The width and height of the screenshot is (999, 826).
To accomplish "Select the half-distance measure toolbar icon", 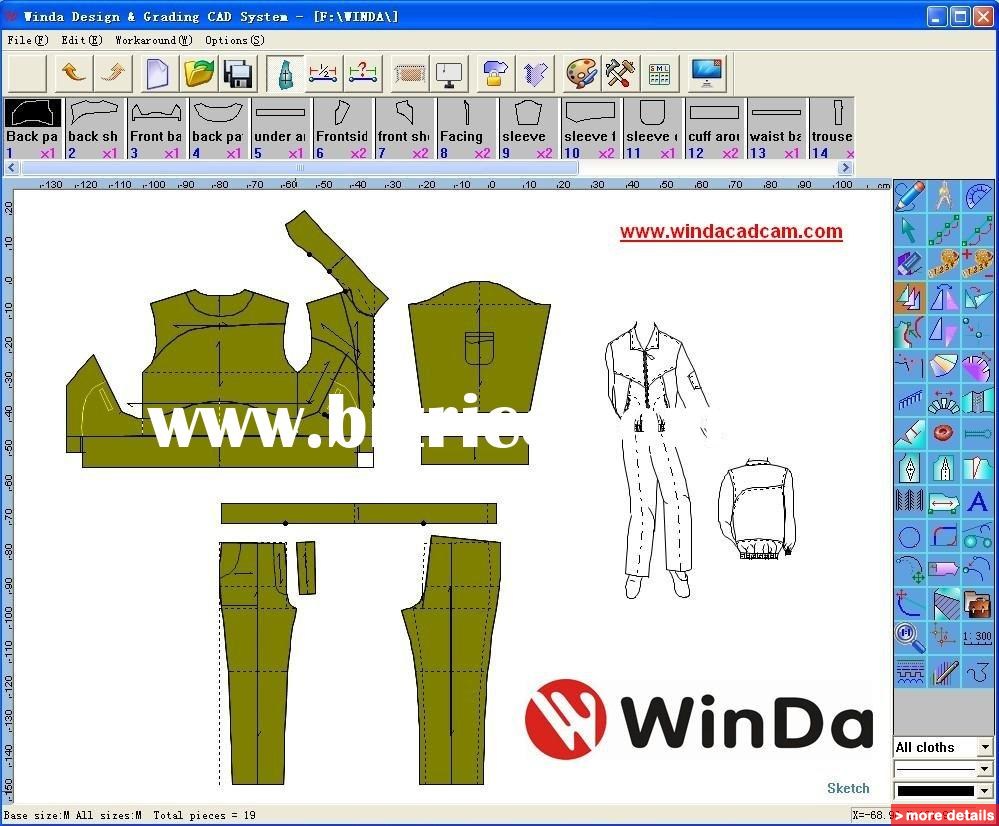I will [323, 73].
